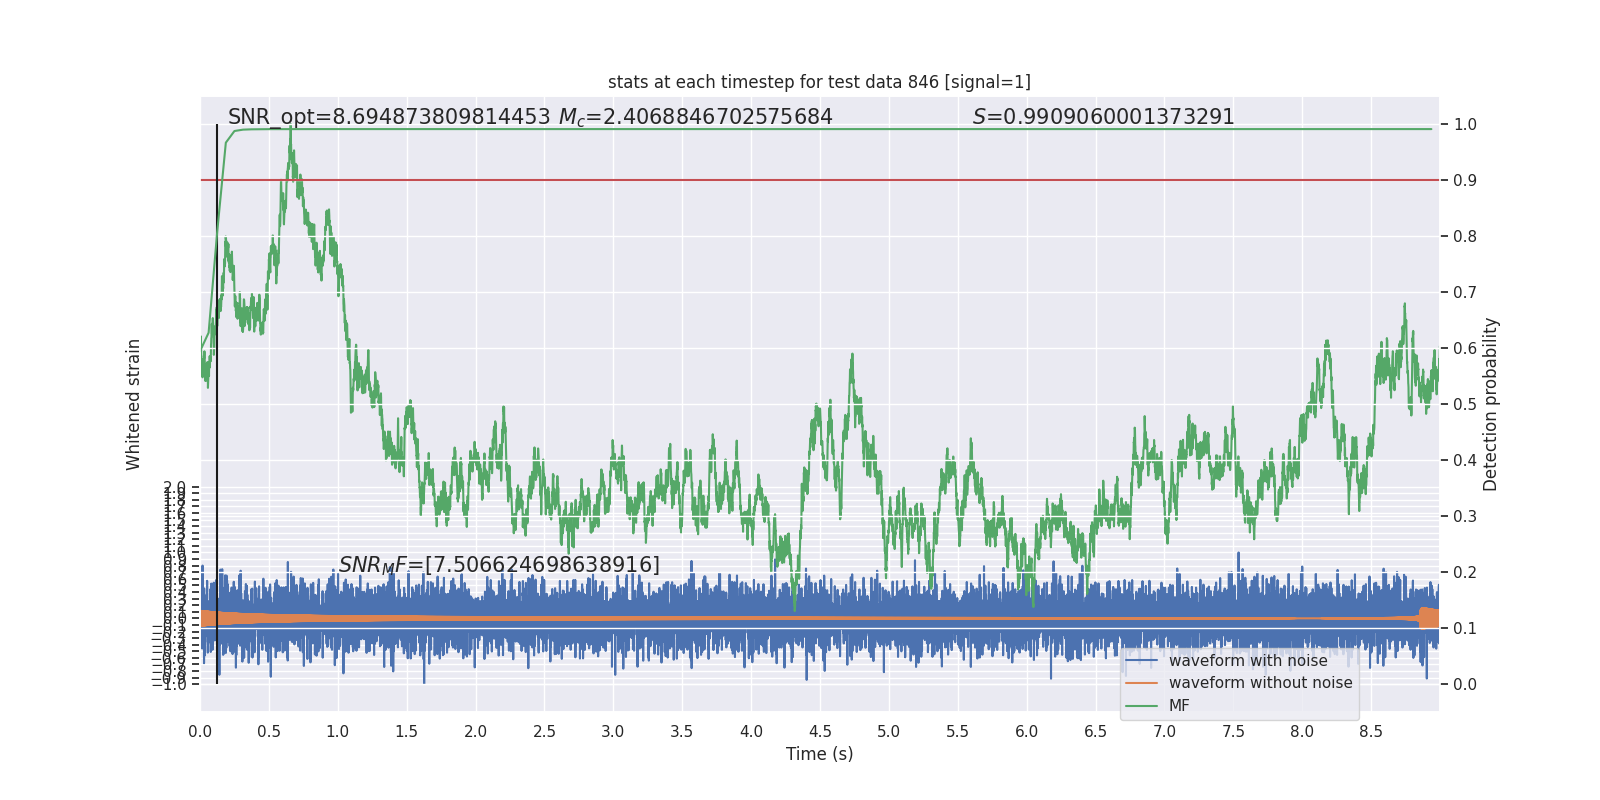
Task: Click the right-axis tick label 0.3
Action: pyautogui.click(x=1465, y=517)
